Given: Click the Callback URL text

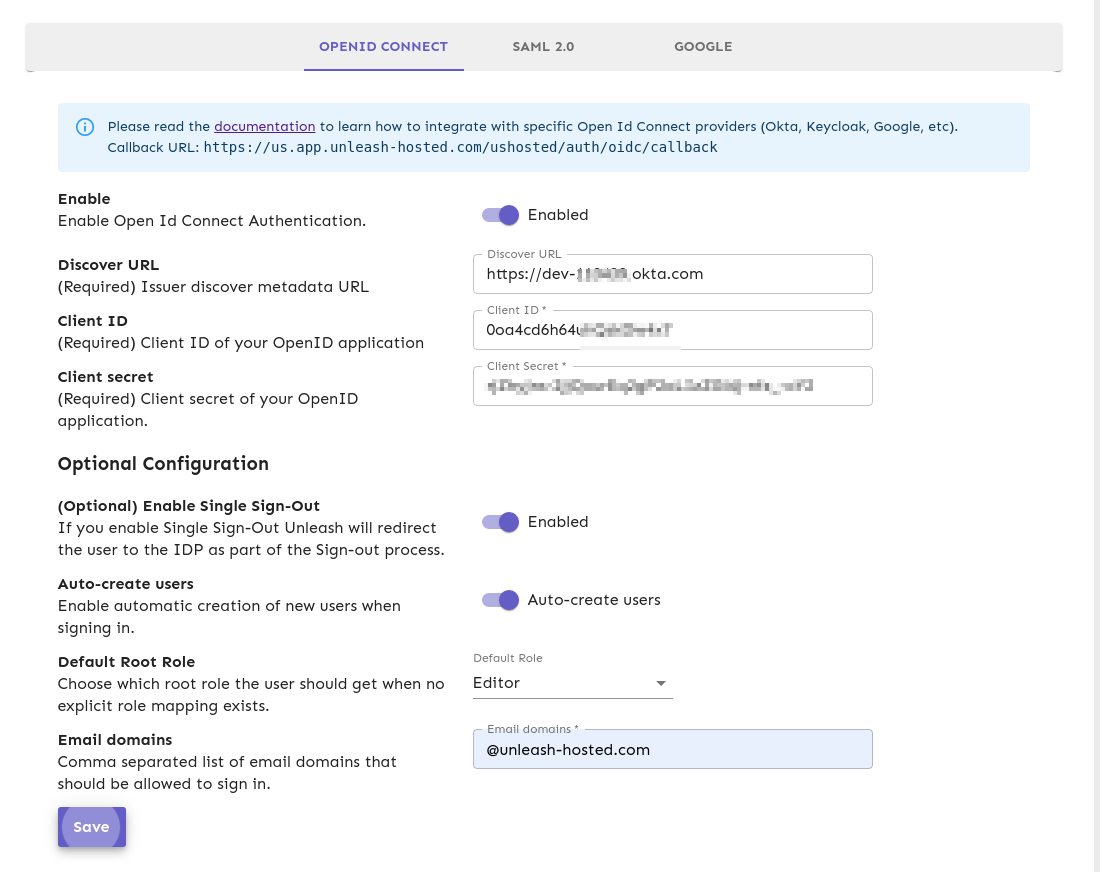Looking at the screenshot, I should [460, 147].
